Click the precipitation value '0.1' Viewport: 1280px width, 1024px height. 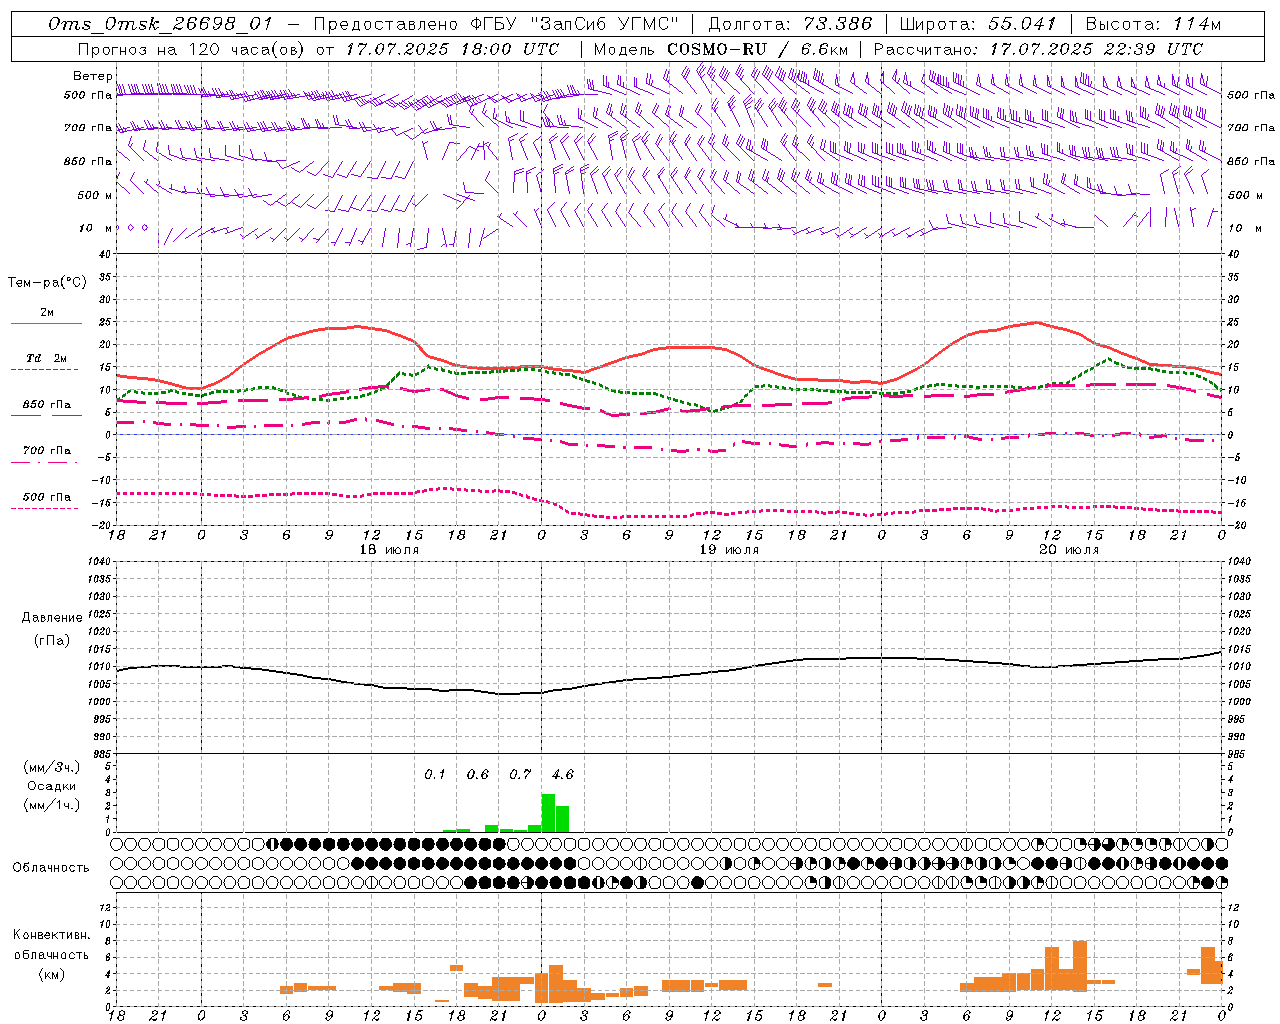tap(435, 774)
